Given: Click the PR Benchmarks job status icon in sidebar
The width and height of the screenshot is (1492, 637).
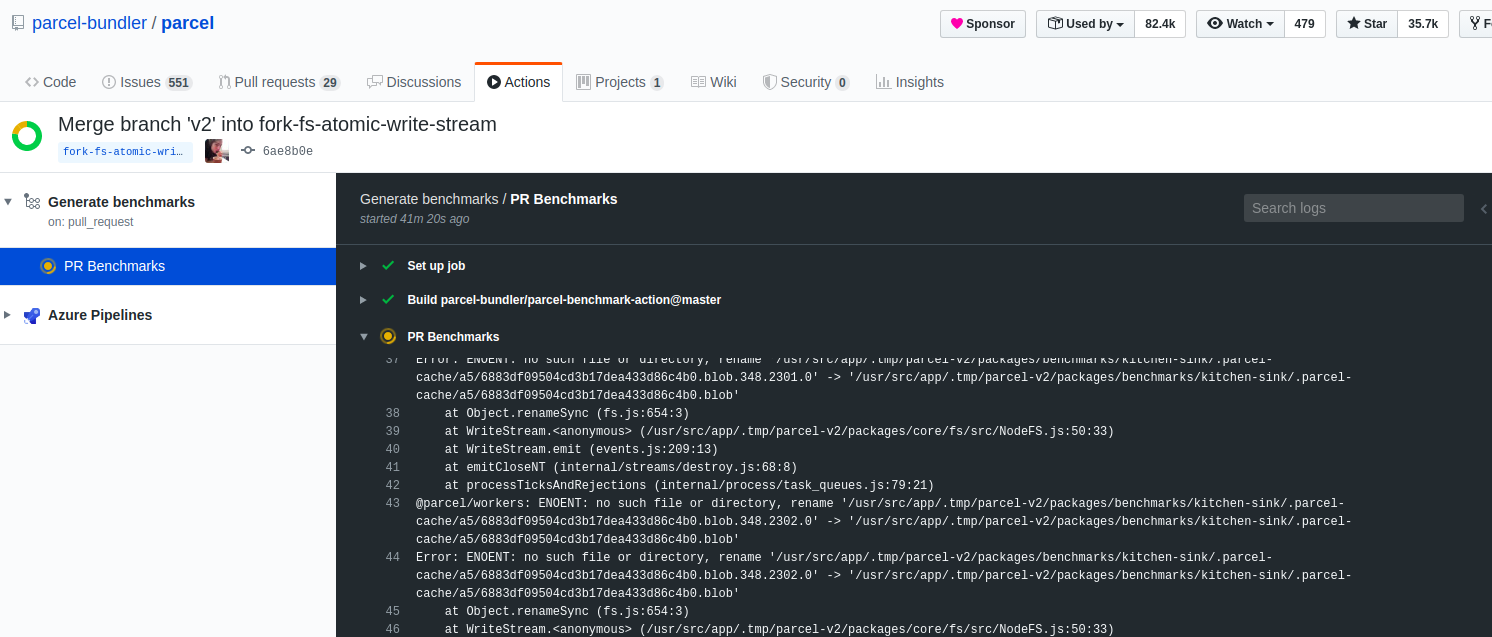Looking at the screenshot, I should point(47,266).
